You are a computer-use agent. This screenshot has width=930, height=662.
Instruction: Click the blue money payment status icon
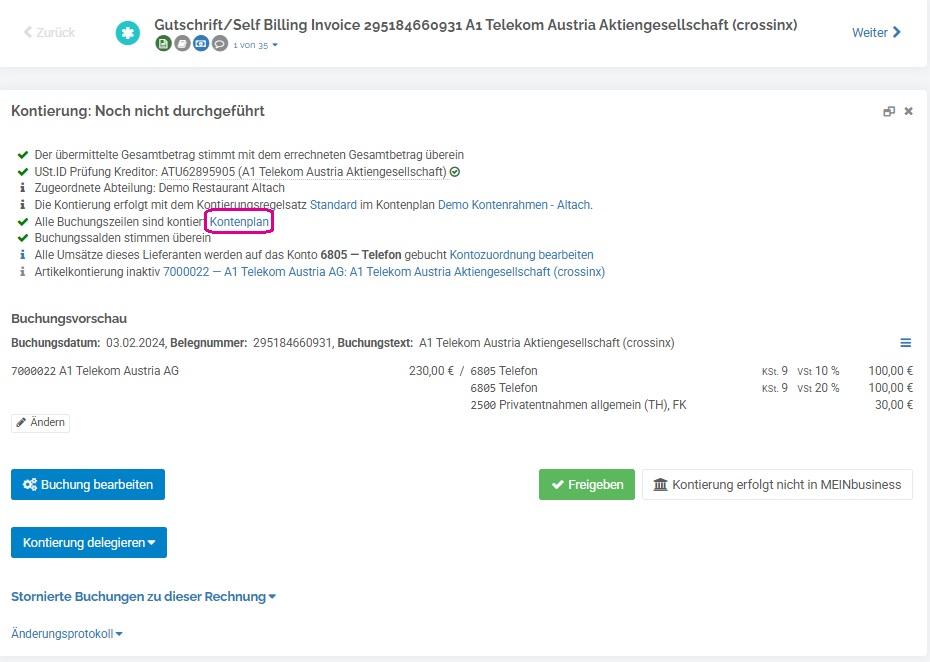point(201,44)
